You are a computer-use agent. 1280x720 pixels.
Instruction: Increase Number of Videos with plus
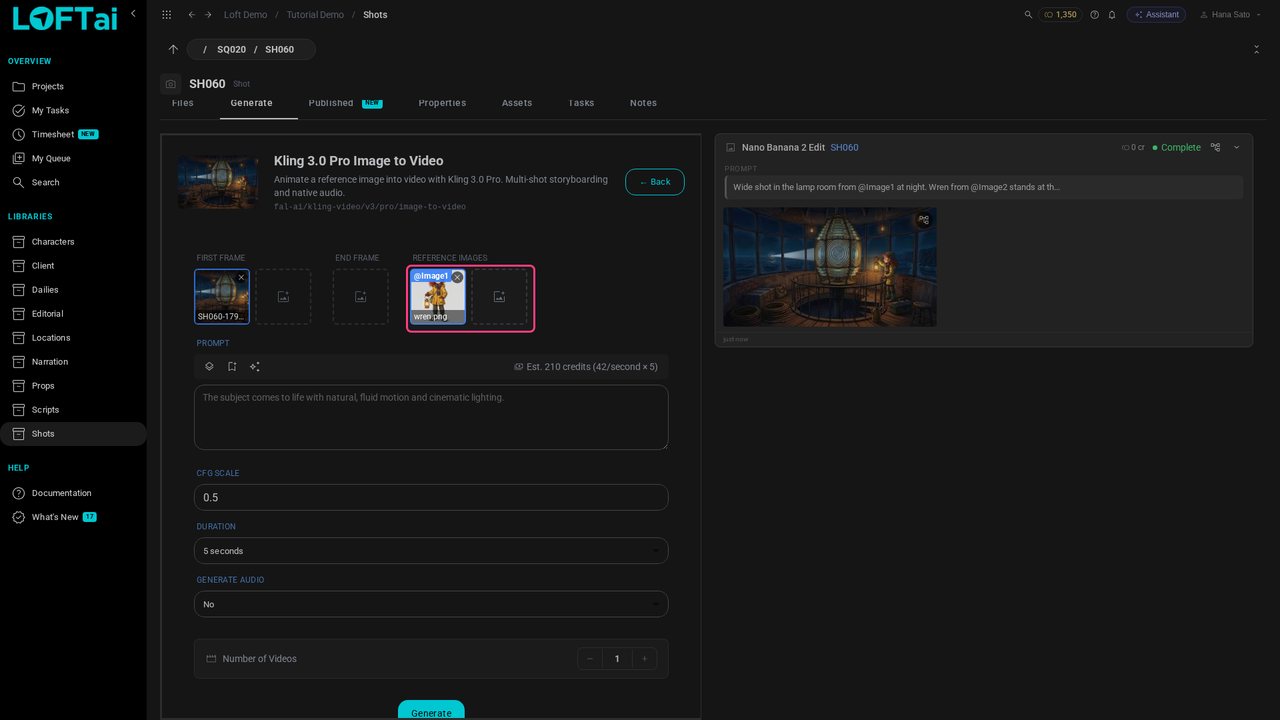tap(645, 659)
